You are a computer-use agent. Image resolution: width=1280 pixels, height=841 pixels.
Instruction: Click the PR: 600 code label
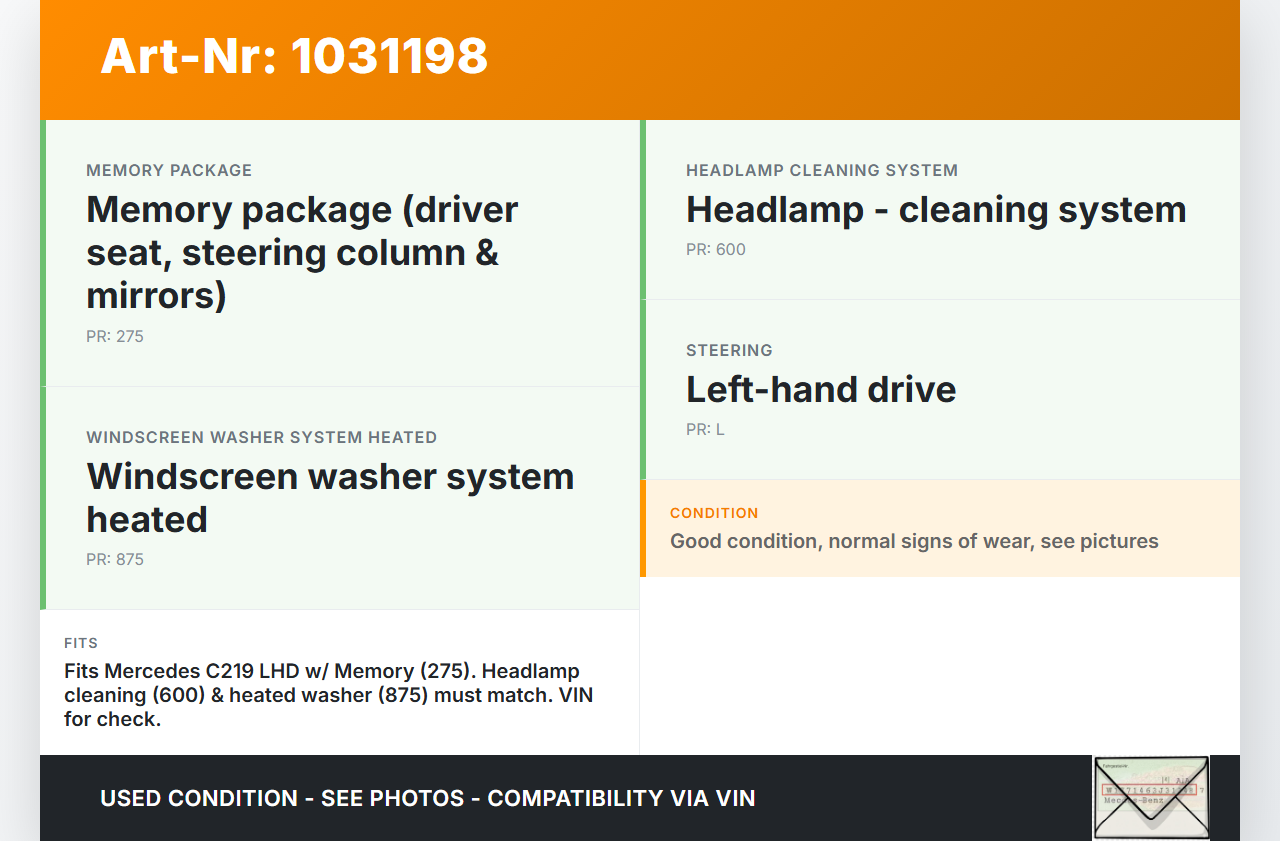click(716, 250)
